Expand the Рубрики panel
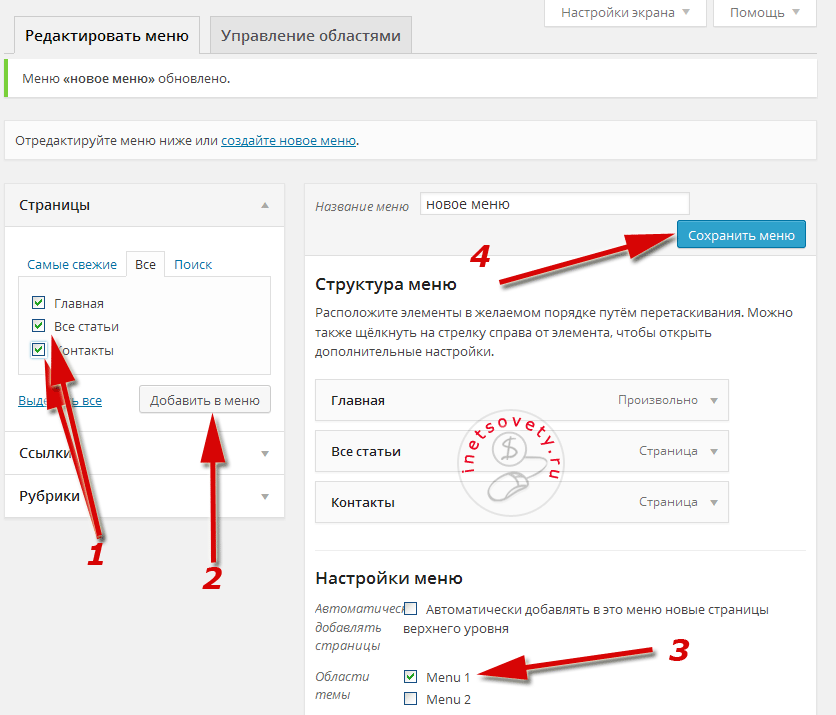This screenshot has height=715, width=836. pos(144,496)
